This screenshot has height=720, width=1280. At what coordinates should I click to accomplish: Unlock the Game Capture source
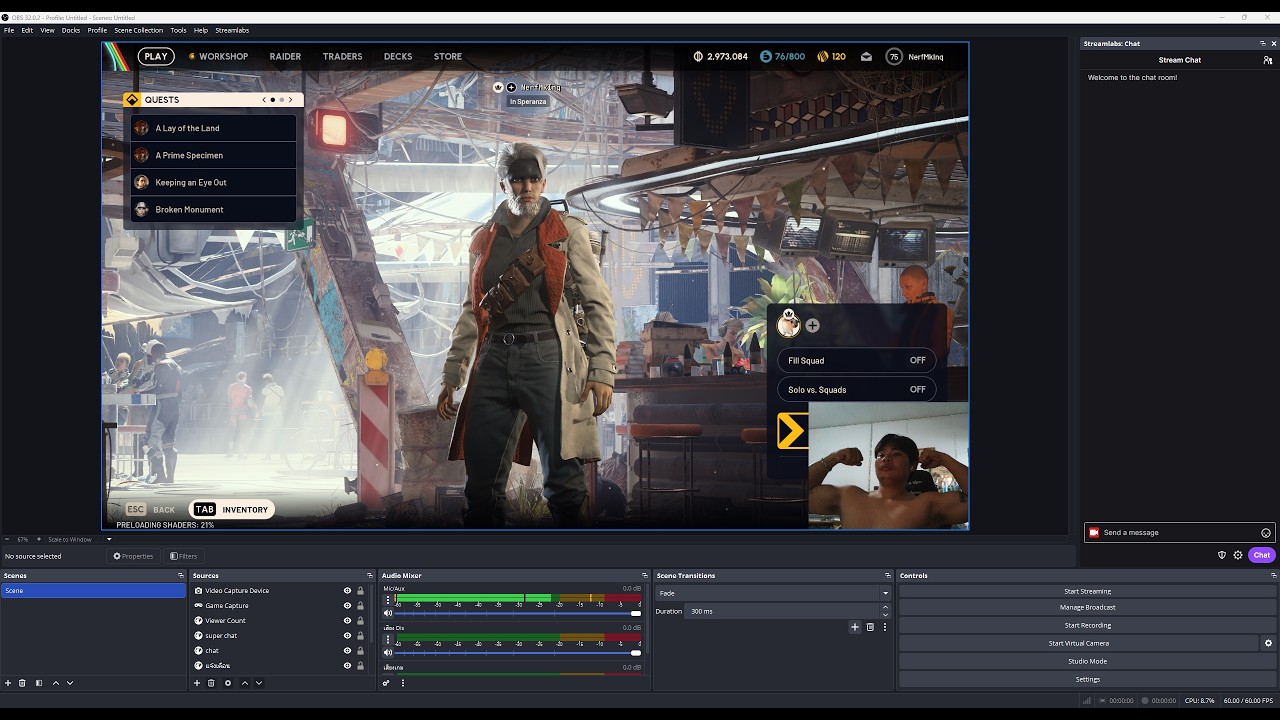coord(360,605)
